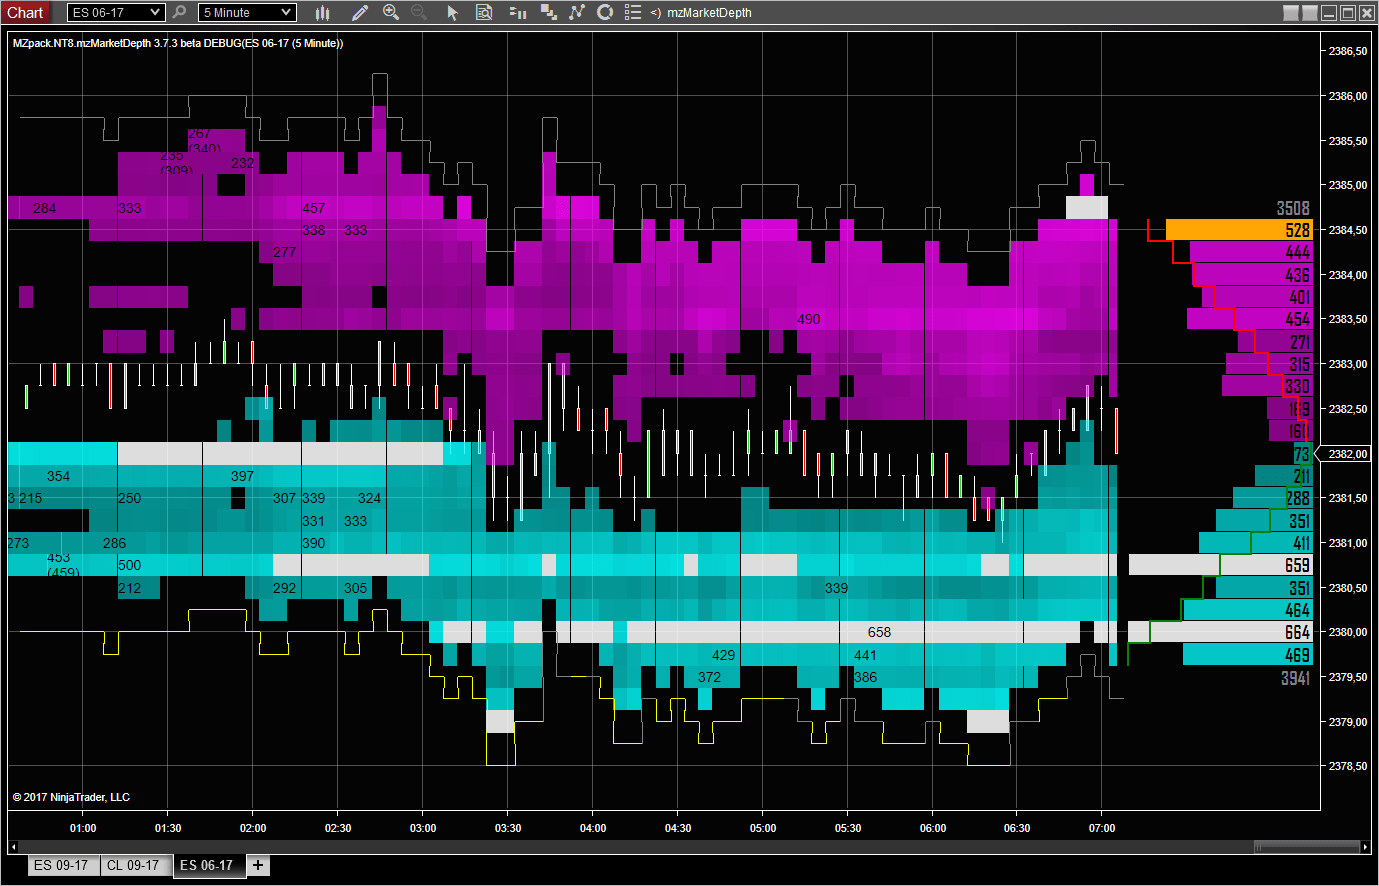Open the Data Box icon
Viewport: 1379px width, 886px height.
[484, 12]
